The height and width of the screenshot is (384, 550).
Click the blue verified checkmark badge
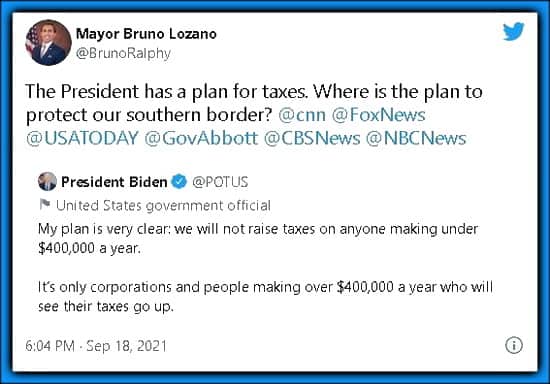coord(179,181)
